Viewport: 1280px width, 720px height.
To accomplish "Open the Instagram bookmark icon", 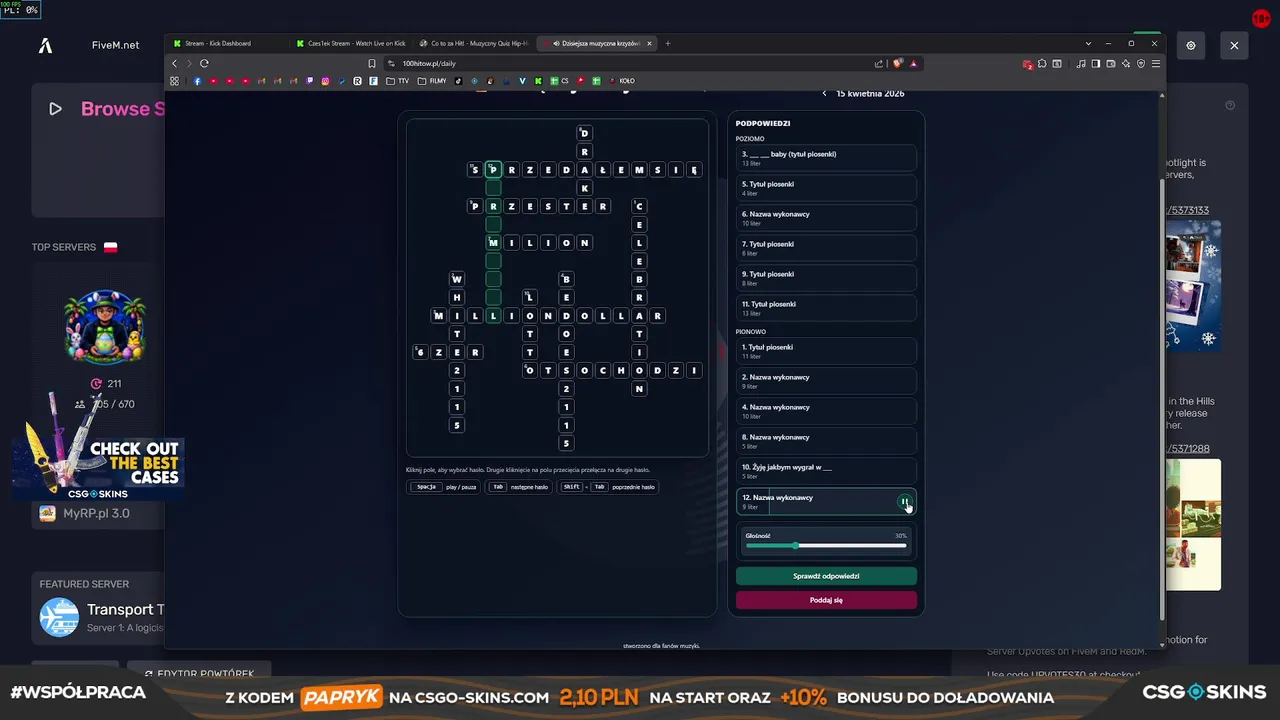I will coord(325,81).
